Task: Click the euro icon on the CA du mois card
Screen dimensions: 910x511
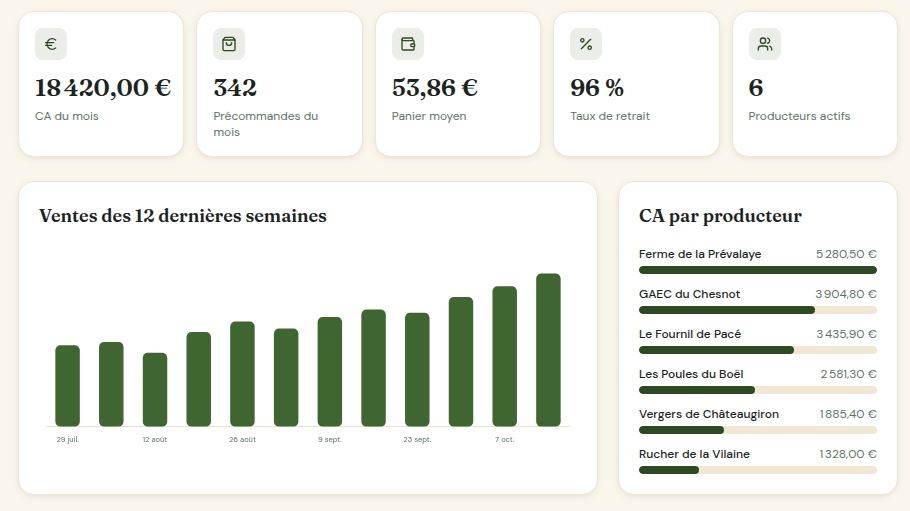Action: (x=51, y=44)
